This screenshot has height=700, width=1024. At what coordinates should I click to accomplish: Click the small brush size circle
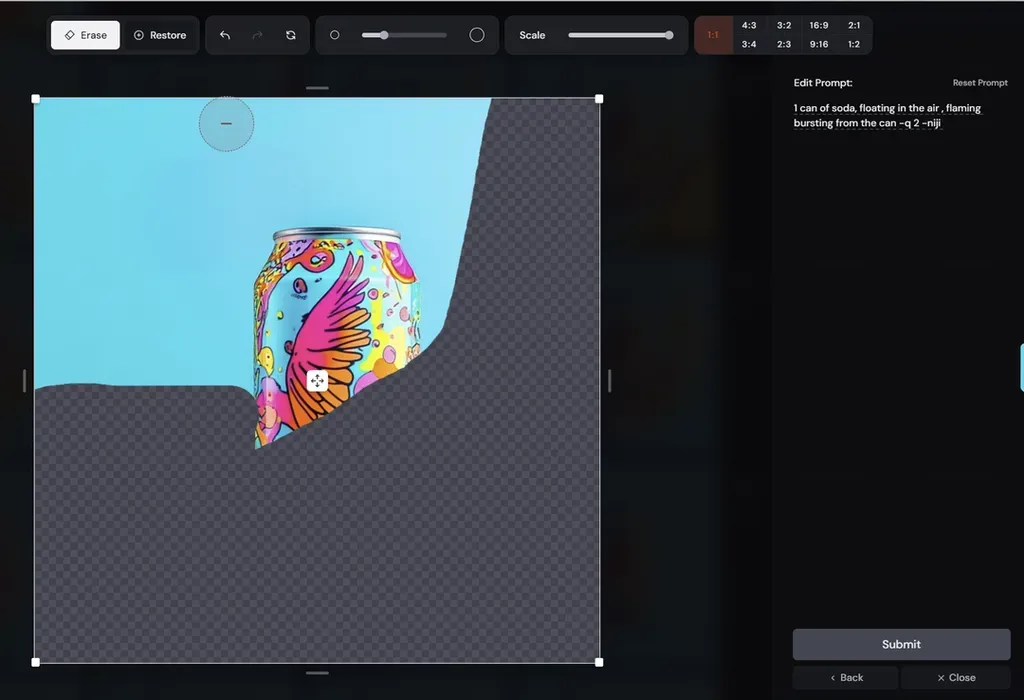point(334,35)
